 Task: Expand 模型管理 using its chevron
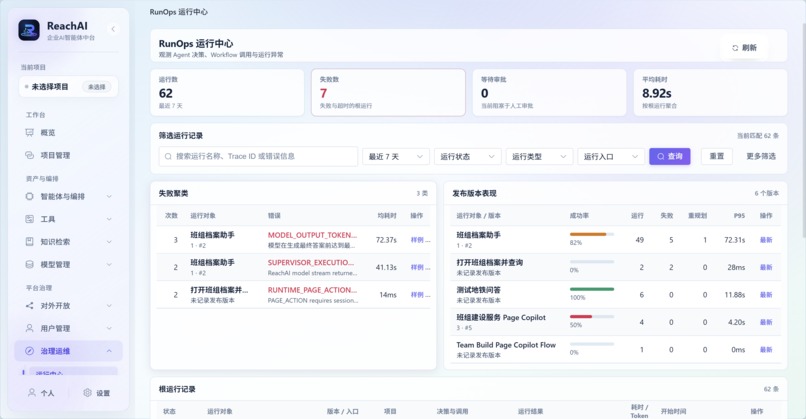(109, 264)
